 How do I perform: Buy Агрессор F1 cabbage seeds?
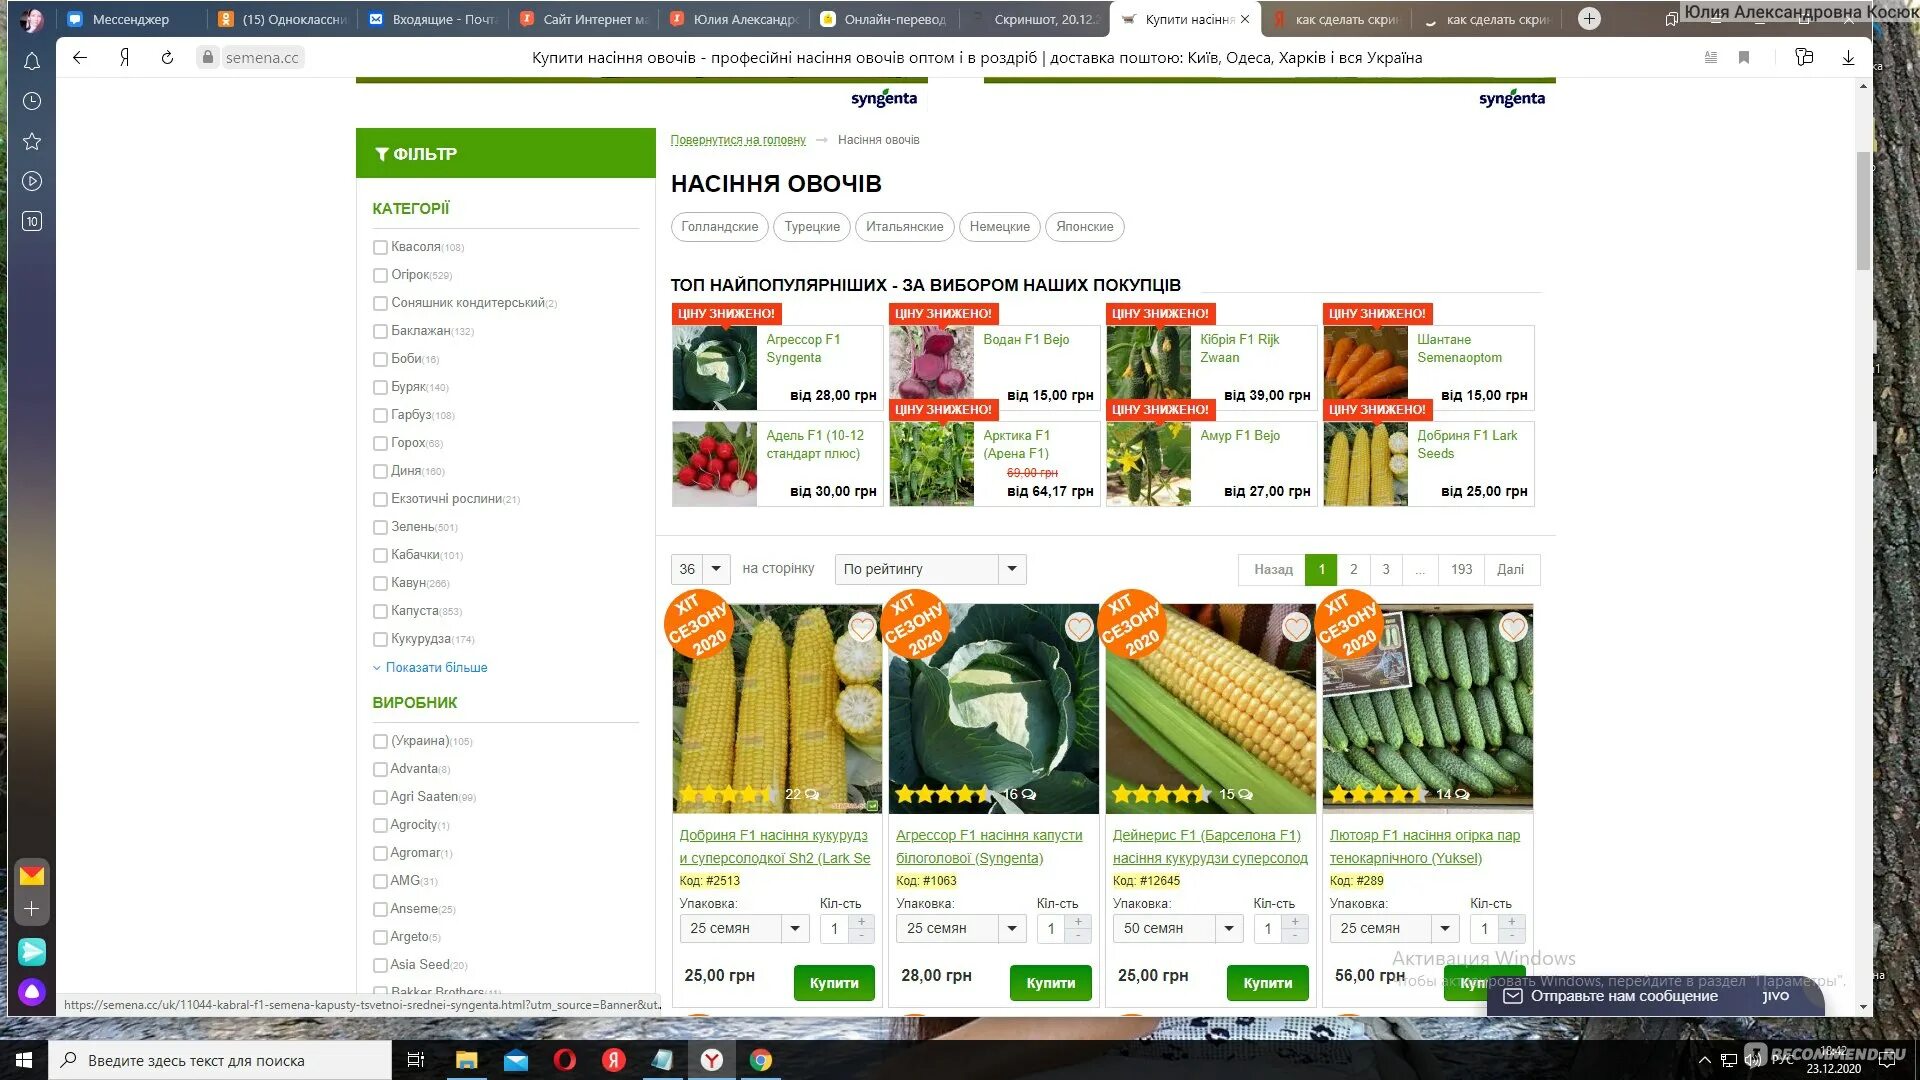pyautogui.click(x=1051, y=983)
